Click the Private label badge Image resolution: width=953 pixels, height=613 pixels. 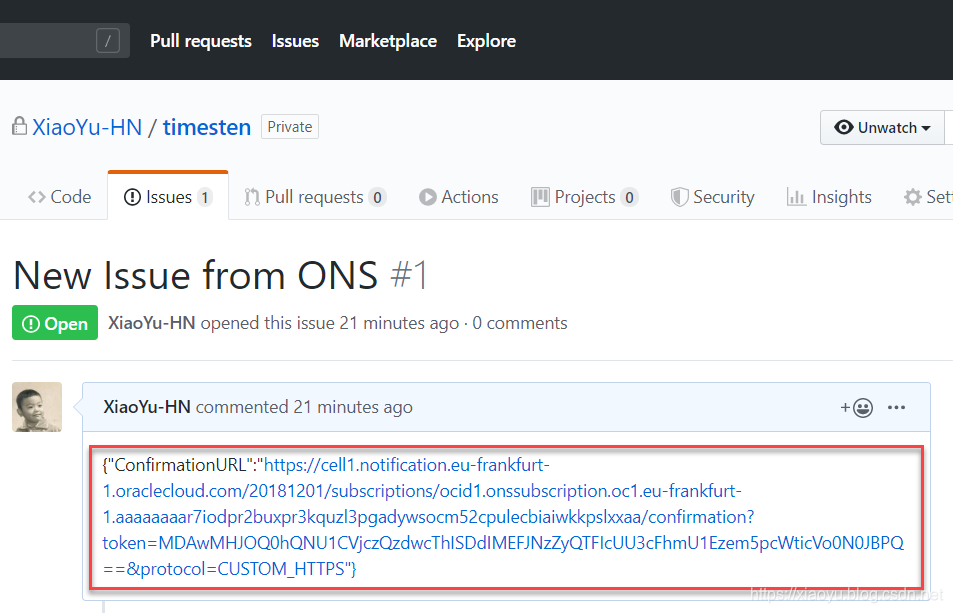[290, 126]
